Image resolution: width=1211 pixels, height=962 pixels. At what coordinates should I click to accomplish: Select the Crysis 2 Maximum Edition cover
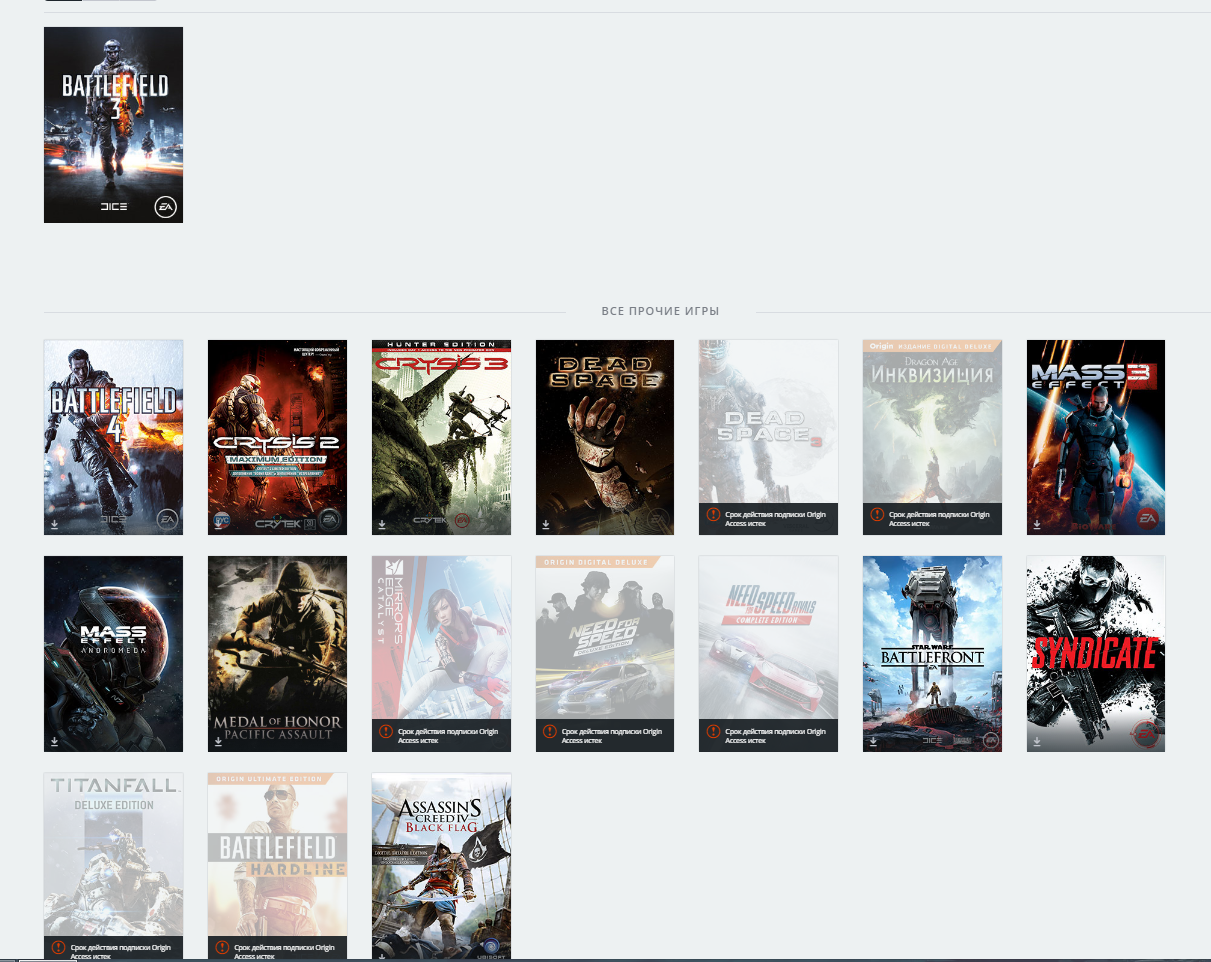(277, 437)
